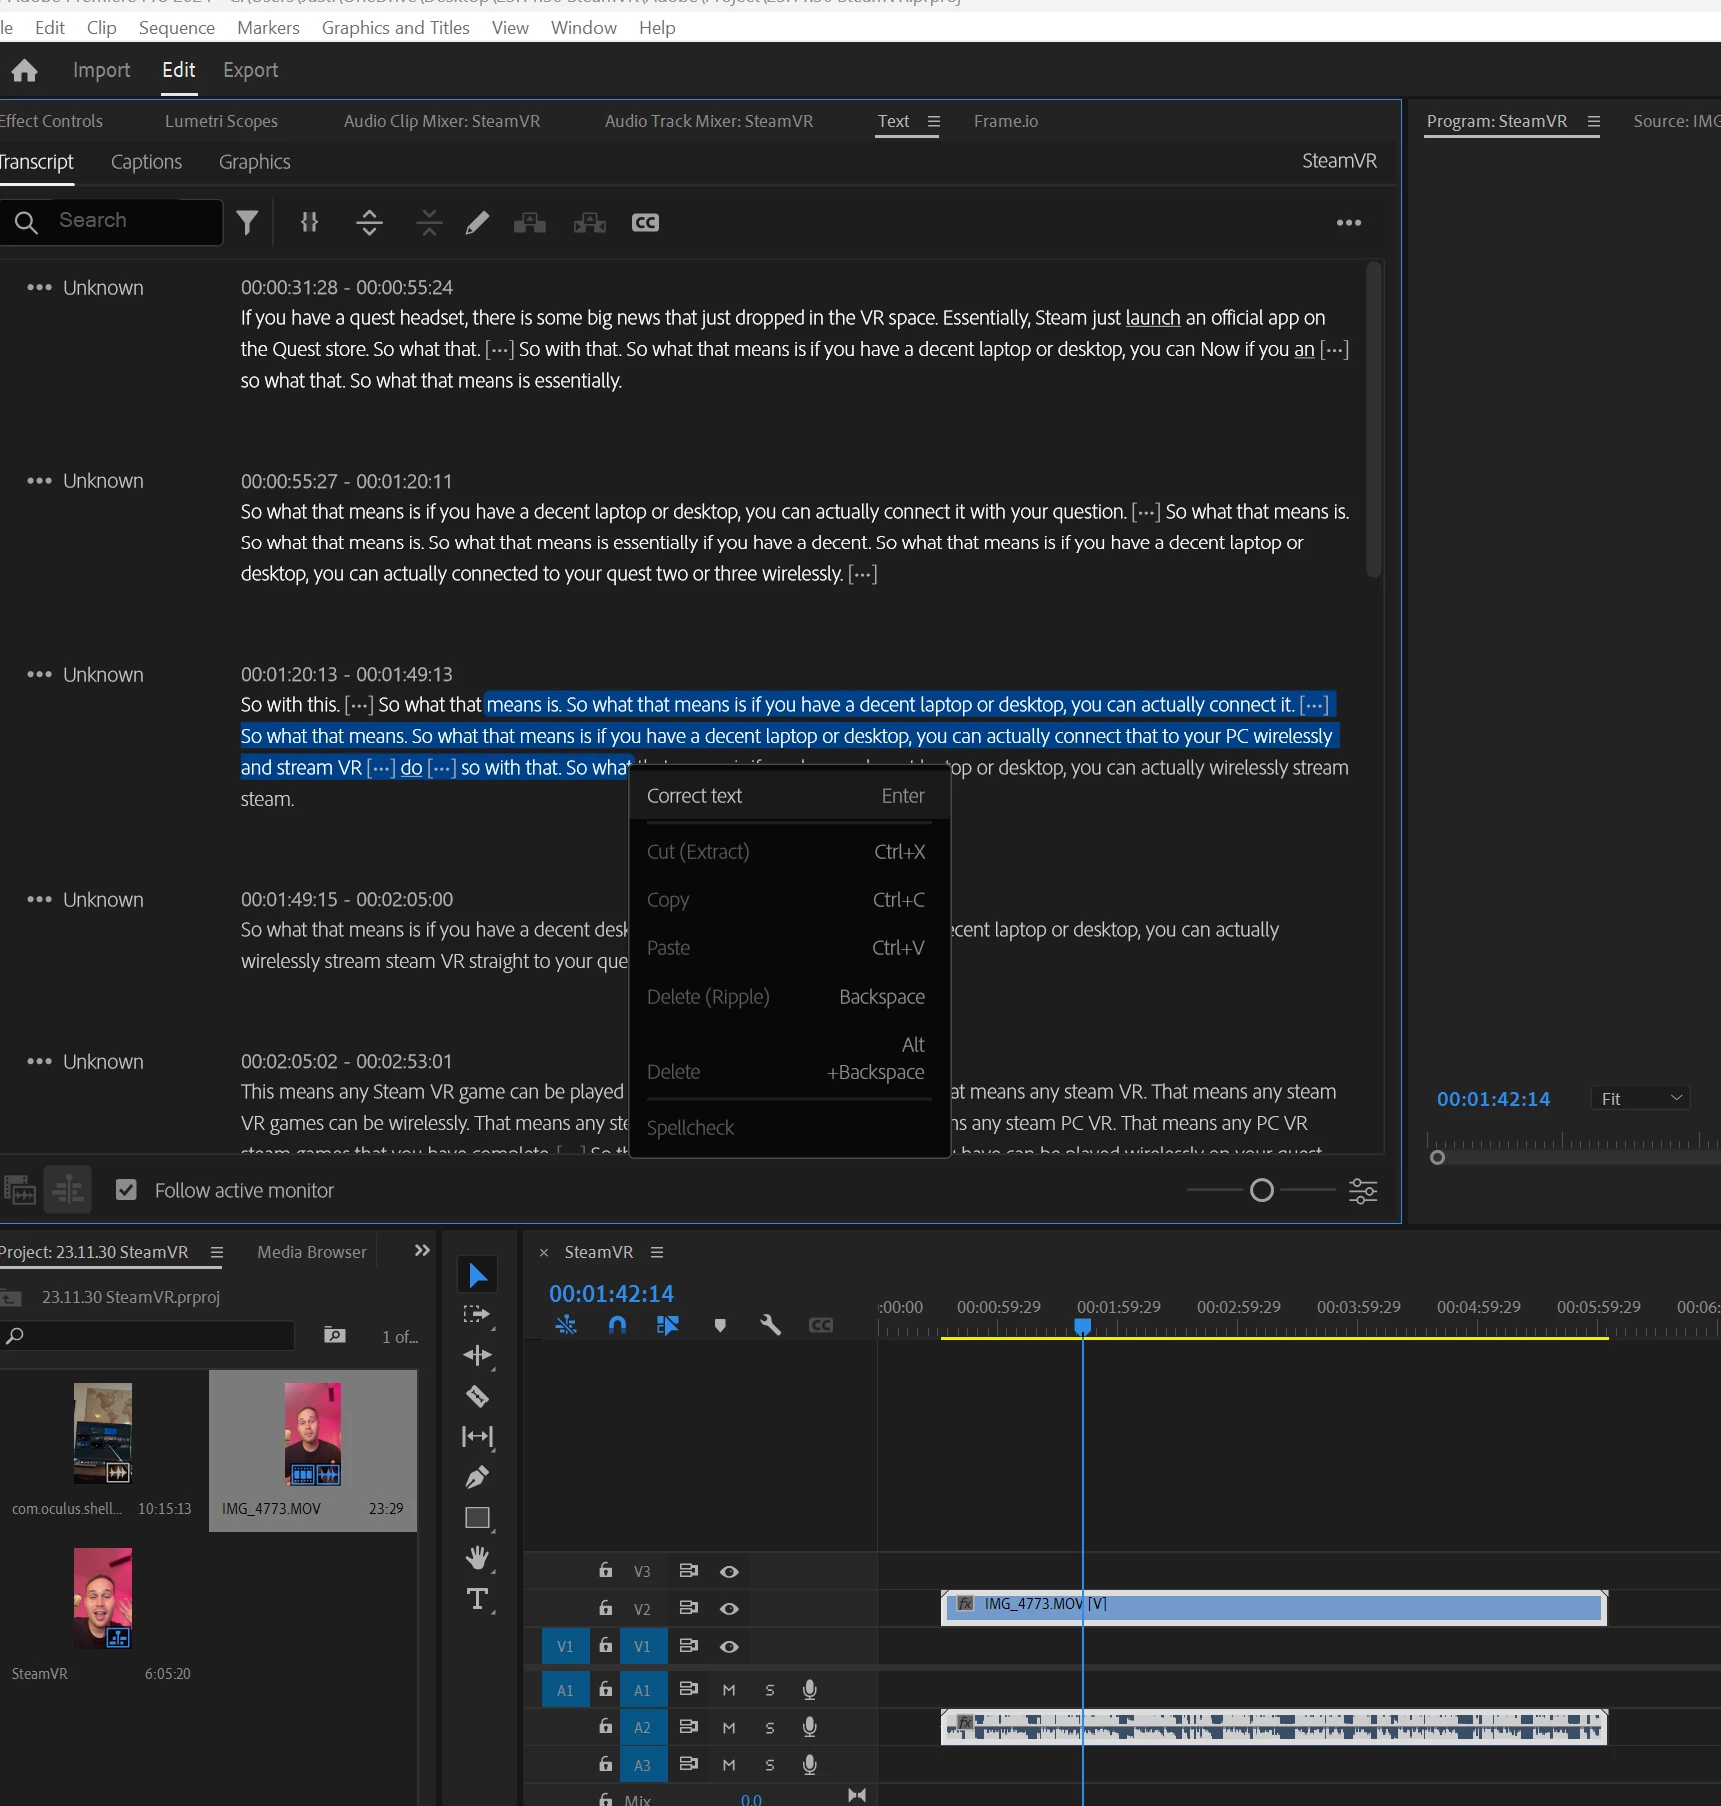Screen dimensions: 1721x1806
Task: Toggle linked selection in timeline
Action: click(x=668, y=1325)
